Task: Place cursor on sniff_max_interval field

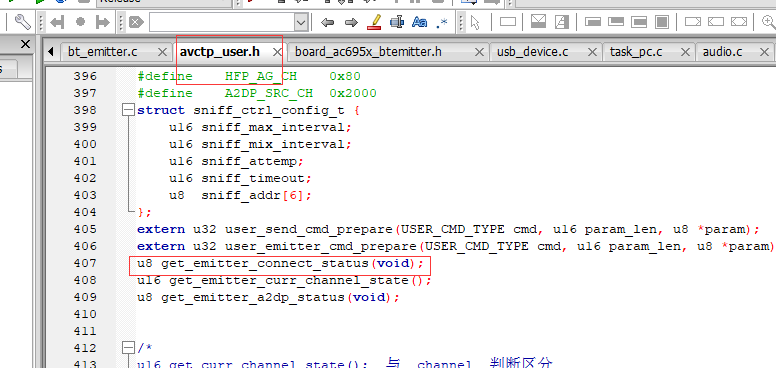Action: coord(272,127)
